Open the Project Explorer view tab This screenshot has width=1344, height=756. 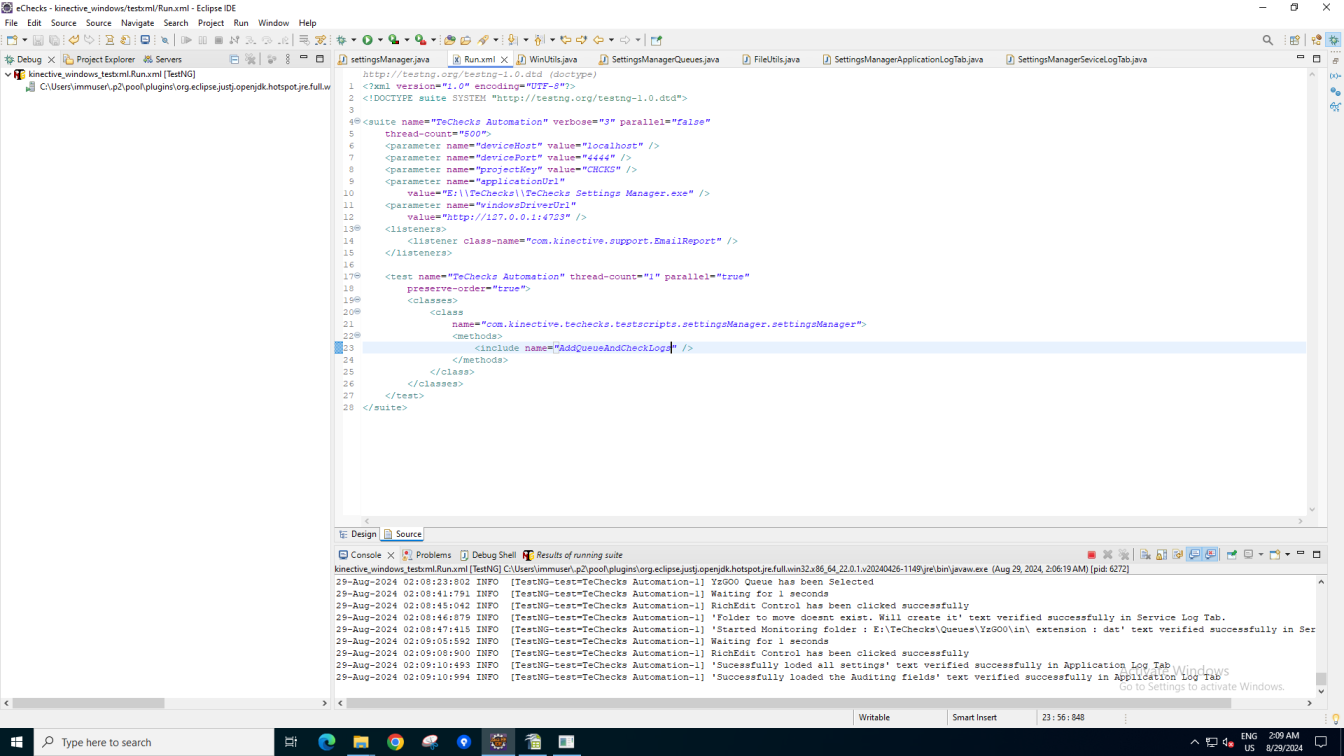click(100, 60)
